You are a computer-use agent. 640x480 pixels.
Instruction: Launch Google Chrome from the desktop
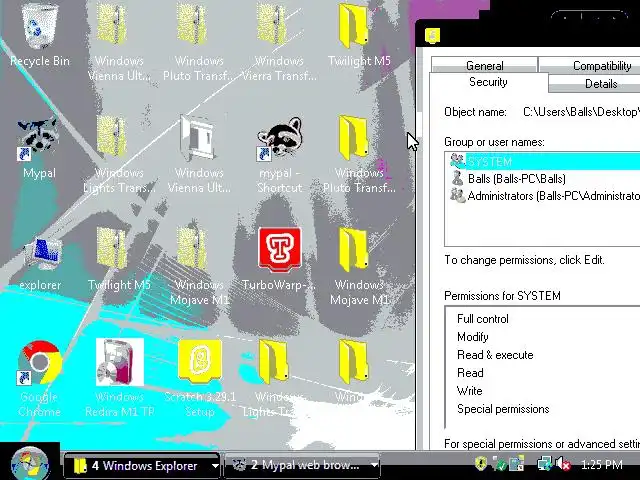pos(40,363)
